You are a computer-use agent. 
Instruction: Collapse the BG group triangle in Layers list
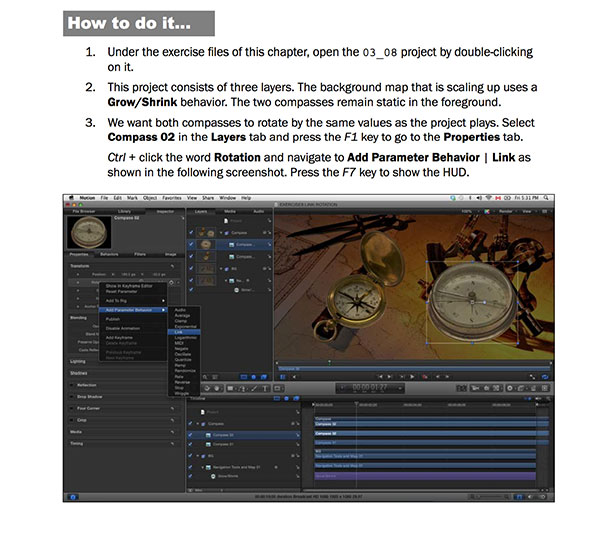[x=221, y=269]
